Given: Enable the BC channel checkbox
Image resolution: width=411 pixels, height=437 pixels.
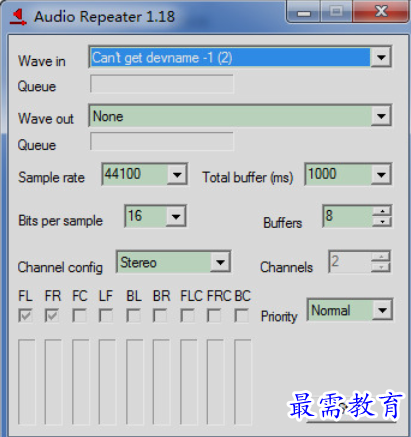Looking at the screenshot, I should point(241,315).
